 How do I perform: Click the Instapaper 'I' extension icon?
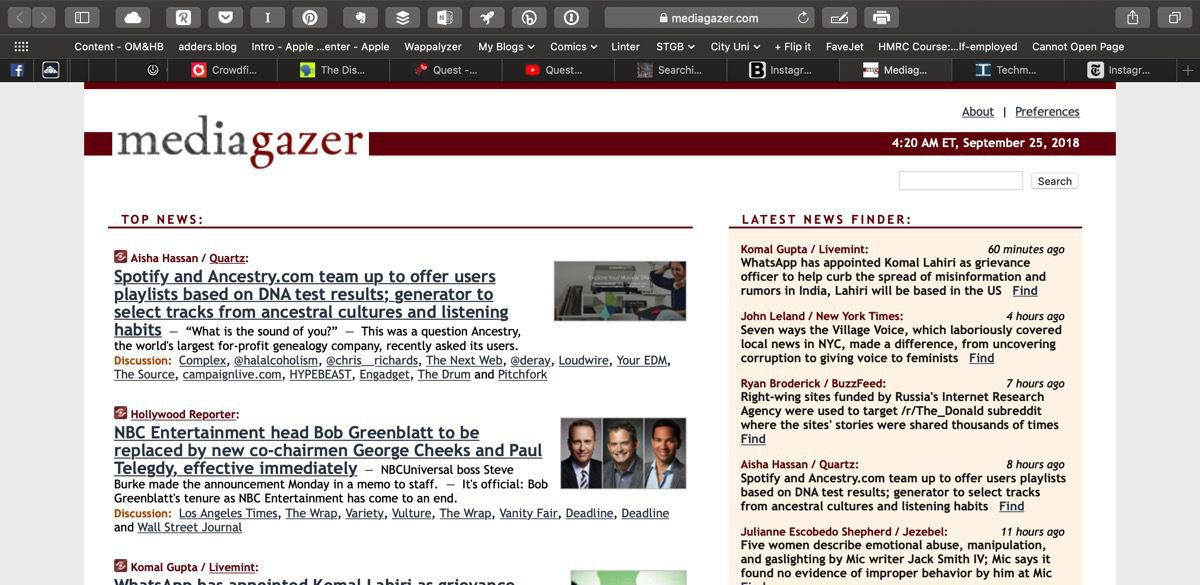pyautogui.click(x=267, y=17)
